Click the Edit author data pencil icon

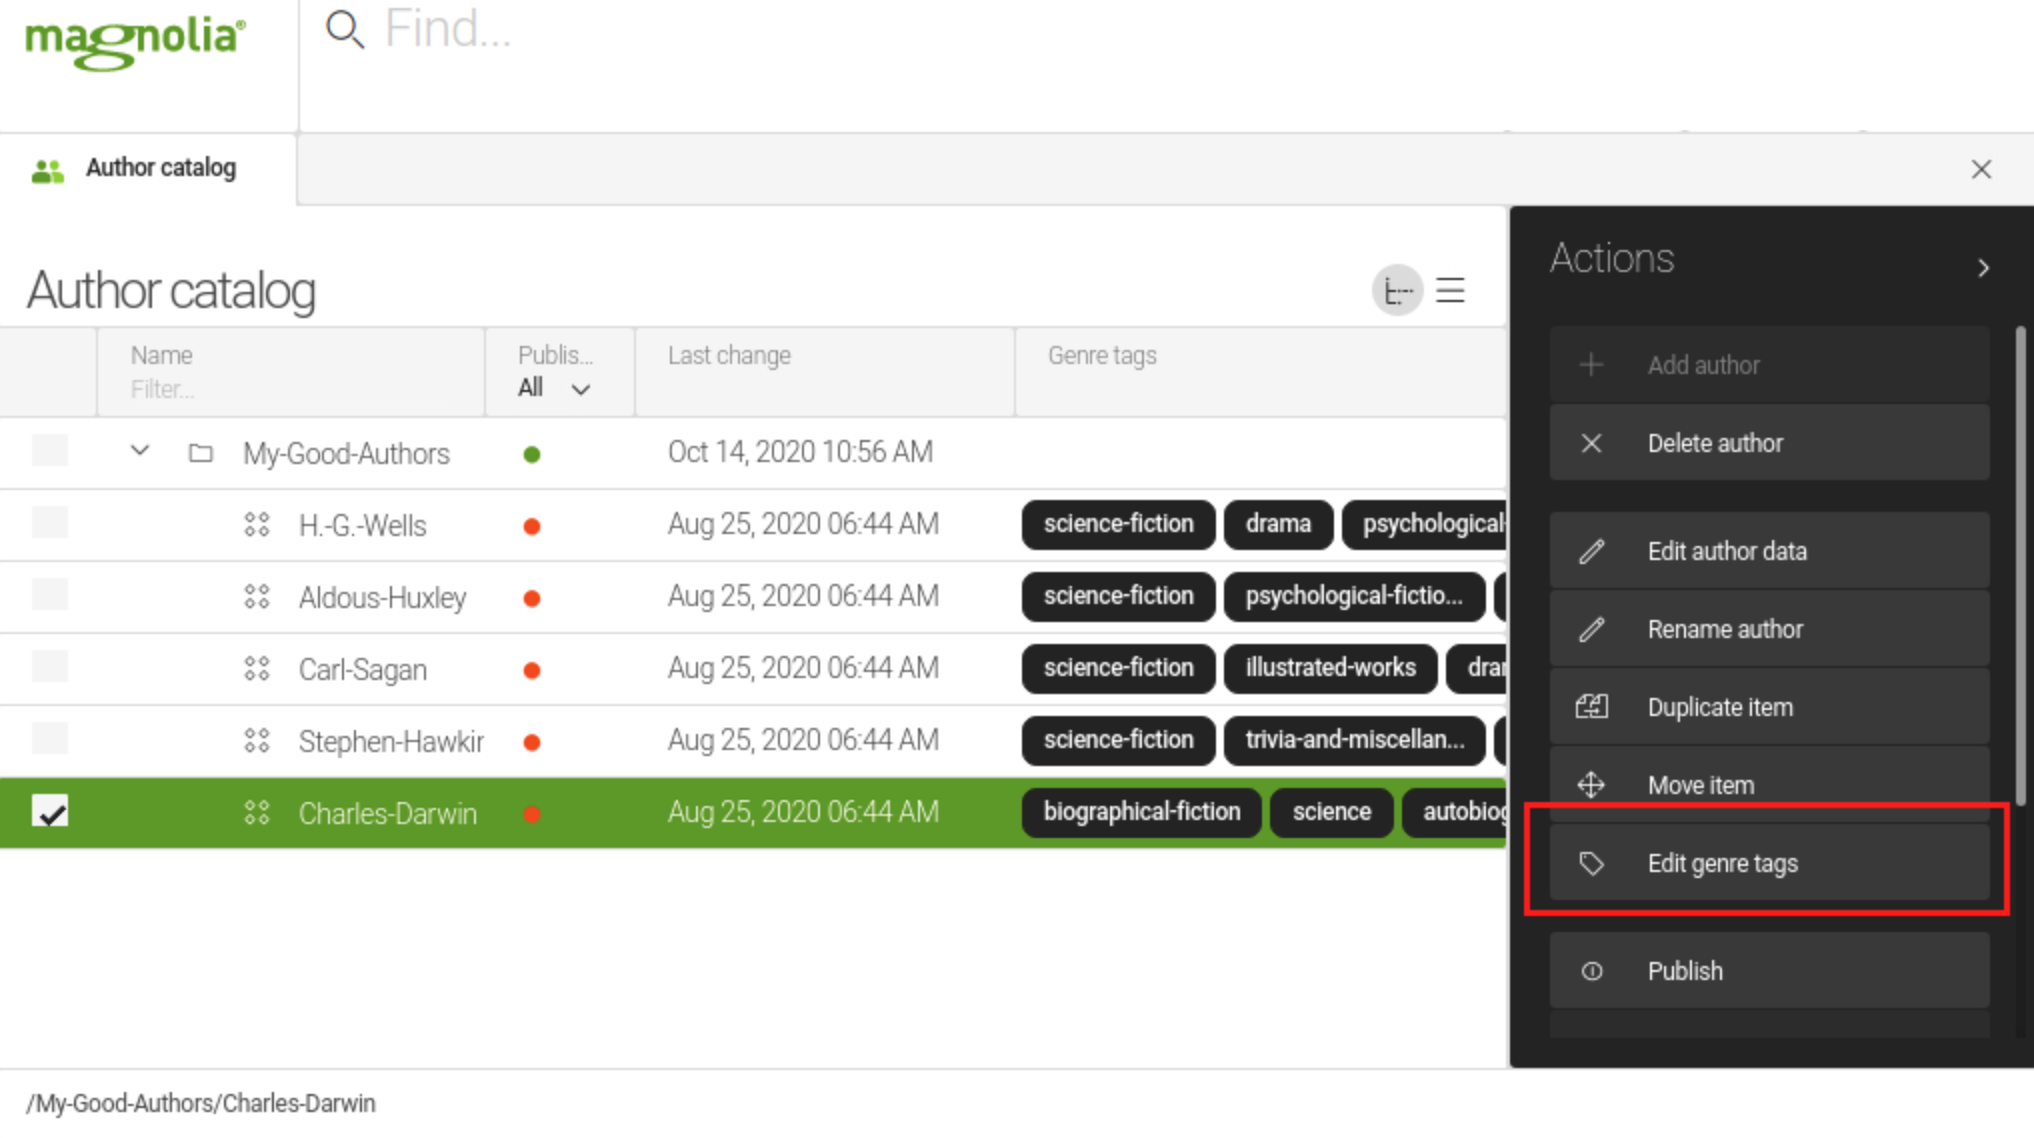1593,552
